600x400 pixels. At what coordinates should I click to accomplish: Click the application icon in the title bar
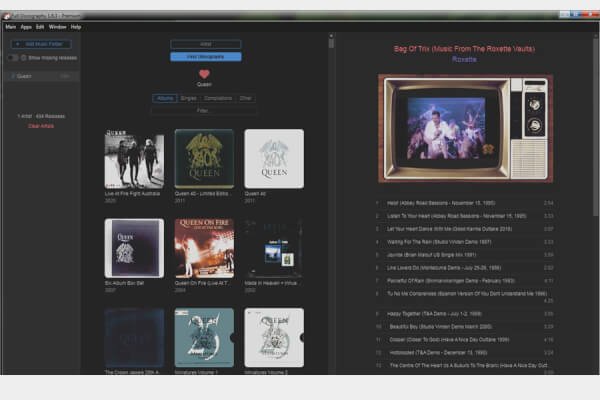pos(6,16)
